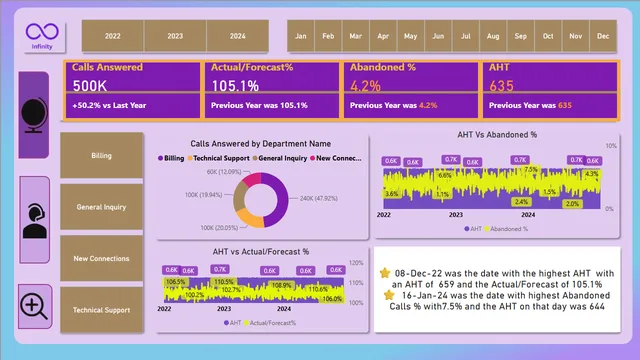The width and height of the screenshot is (640, 360).
Task: Filter by Billing department
Action: pos(101,156)
